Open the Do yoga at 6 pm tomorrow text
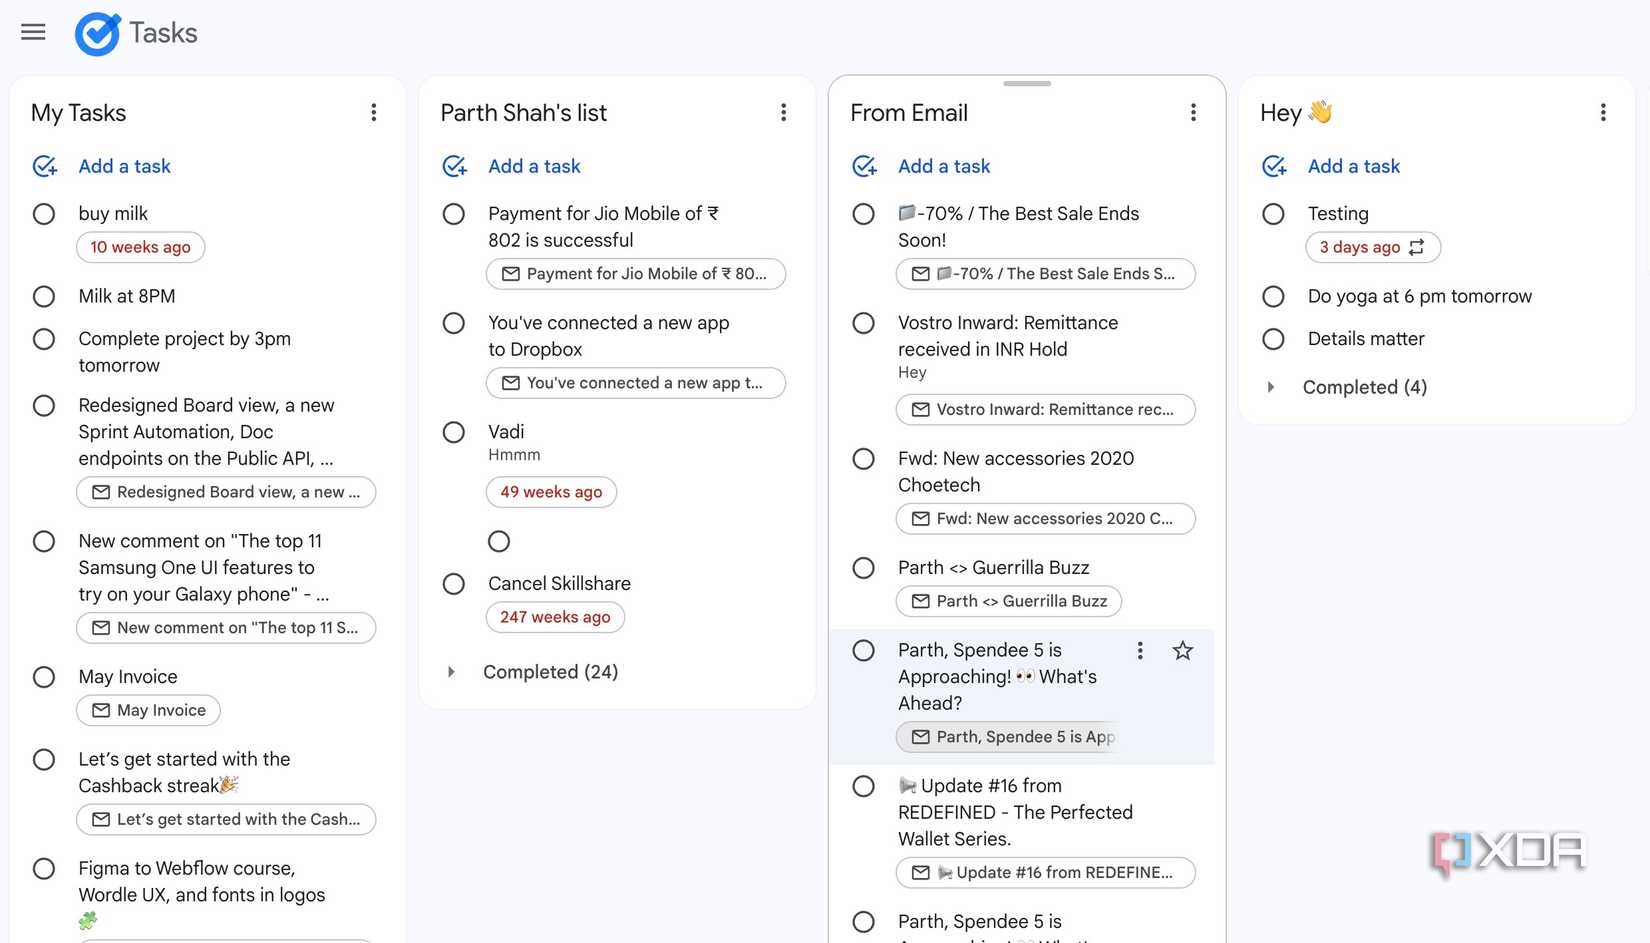The image size is (1650, 943). (1420, 297)
